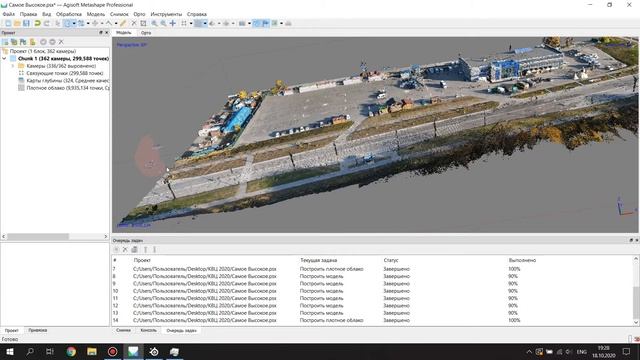Remove items with the Project pane X icon
The height and width of the screenshot is (360, 640).
click(x=61, y=42)
